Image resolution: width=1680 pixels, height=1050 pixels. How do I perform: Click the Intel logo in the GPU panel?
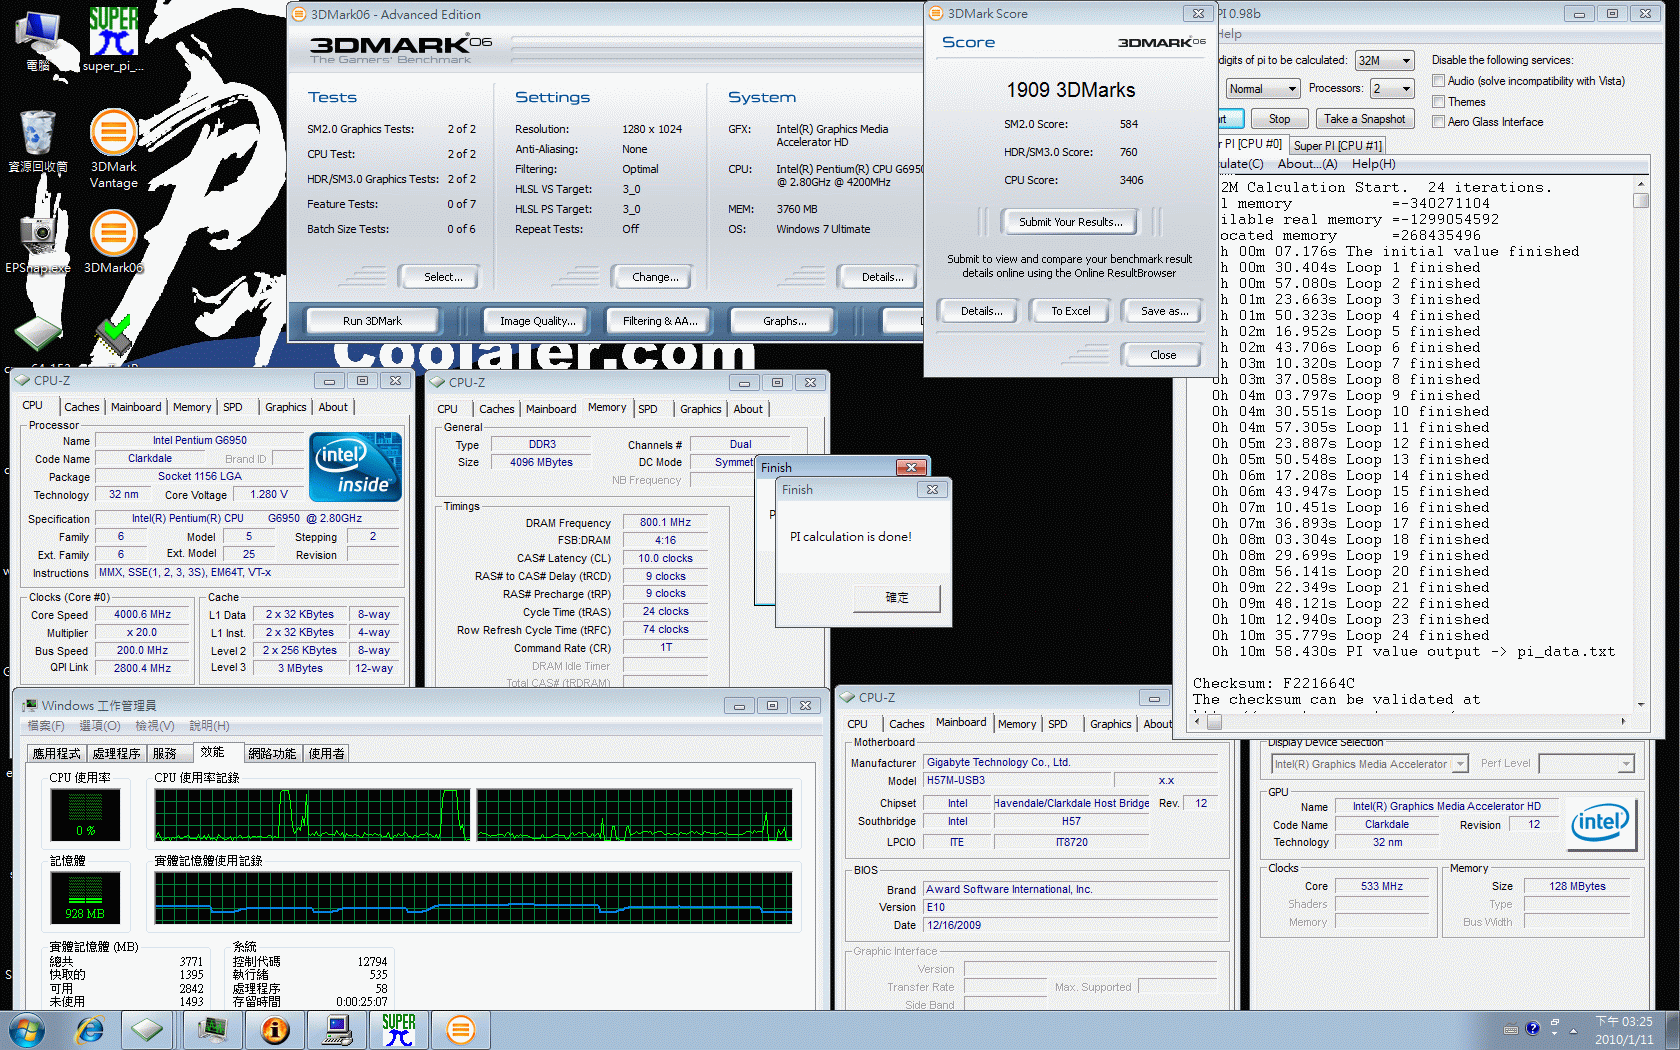tap(1600, 824)
